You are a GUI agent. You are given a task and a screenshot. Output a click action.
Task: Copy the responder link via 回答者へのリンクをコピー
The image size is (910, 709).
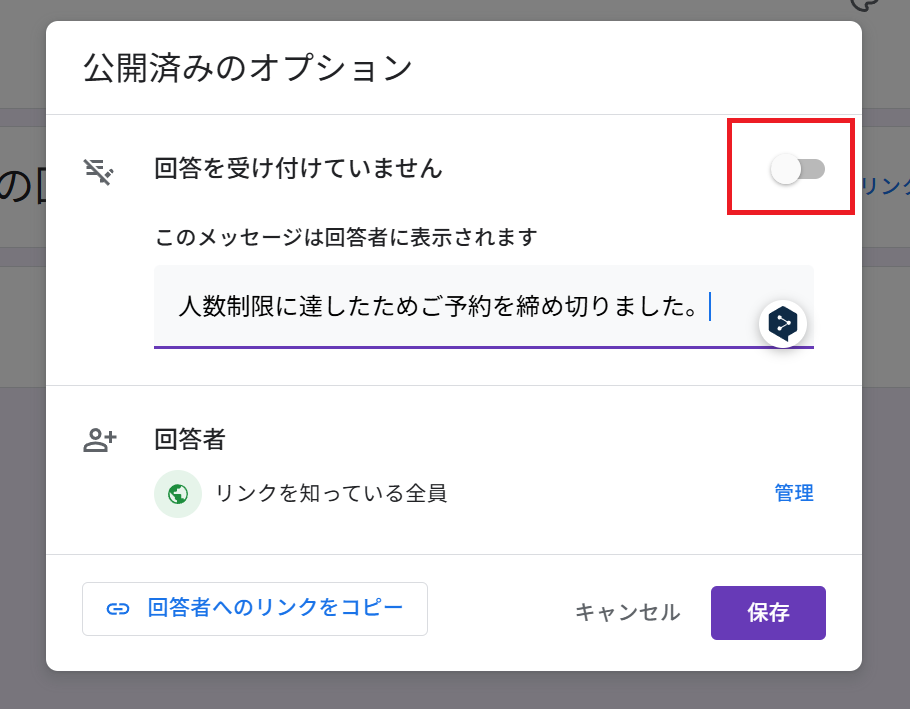(255, 609)
